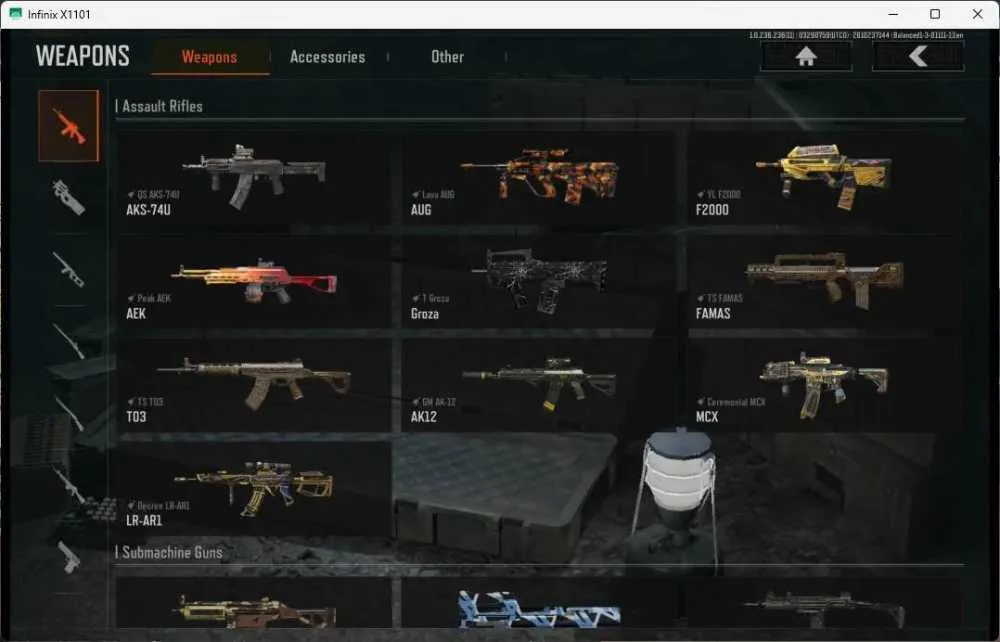This screenshot has width=1000, height=642.
Task: Select the blue and white camo submachine gun
Action: (x=538, y=603)
